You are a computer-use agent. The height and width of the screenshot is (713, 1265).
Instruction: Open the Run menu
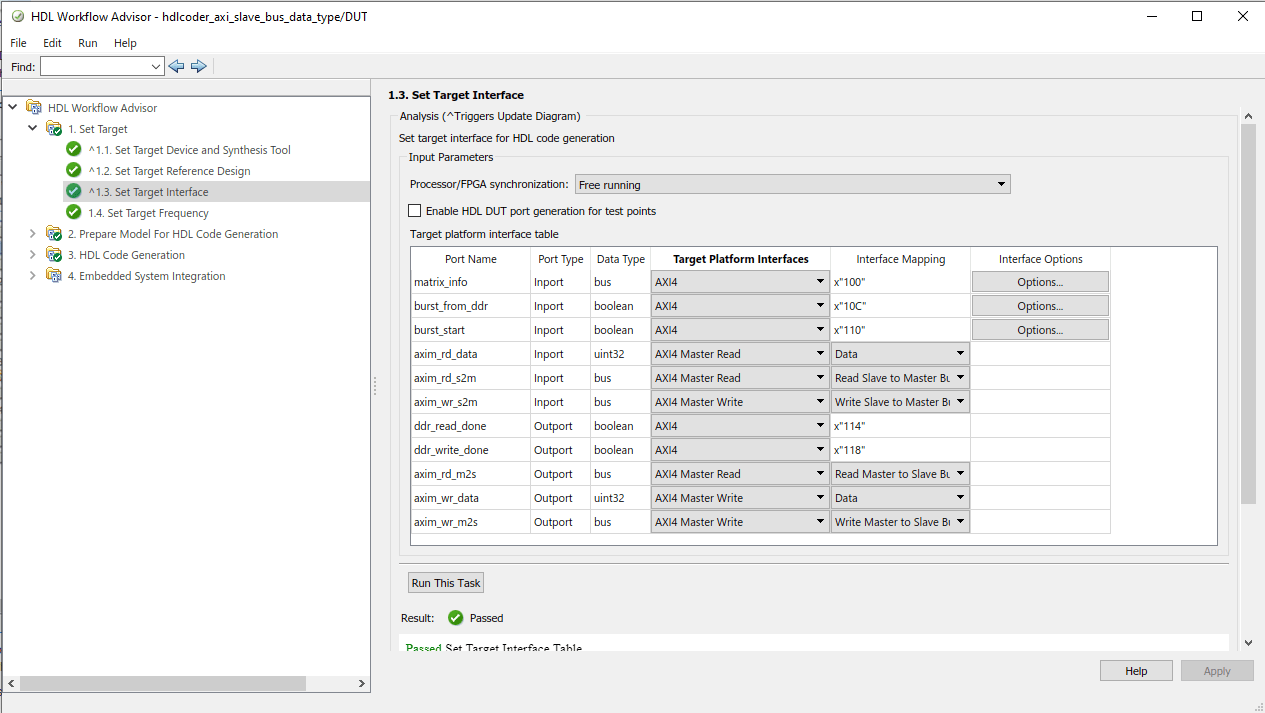[x=88, y=43]
